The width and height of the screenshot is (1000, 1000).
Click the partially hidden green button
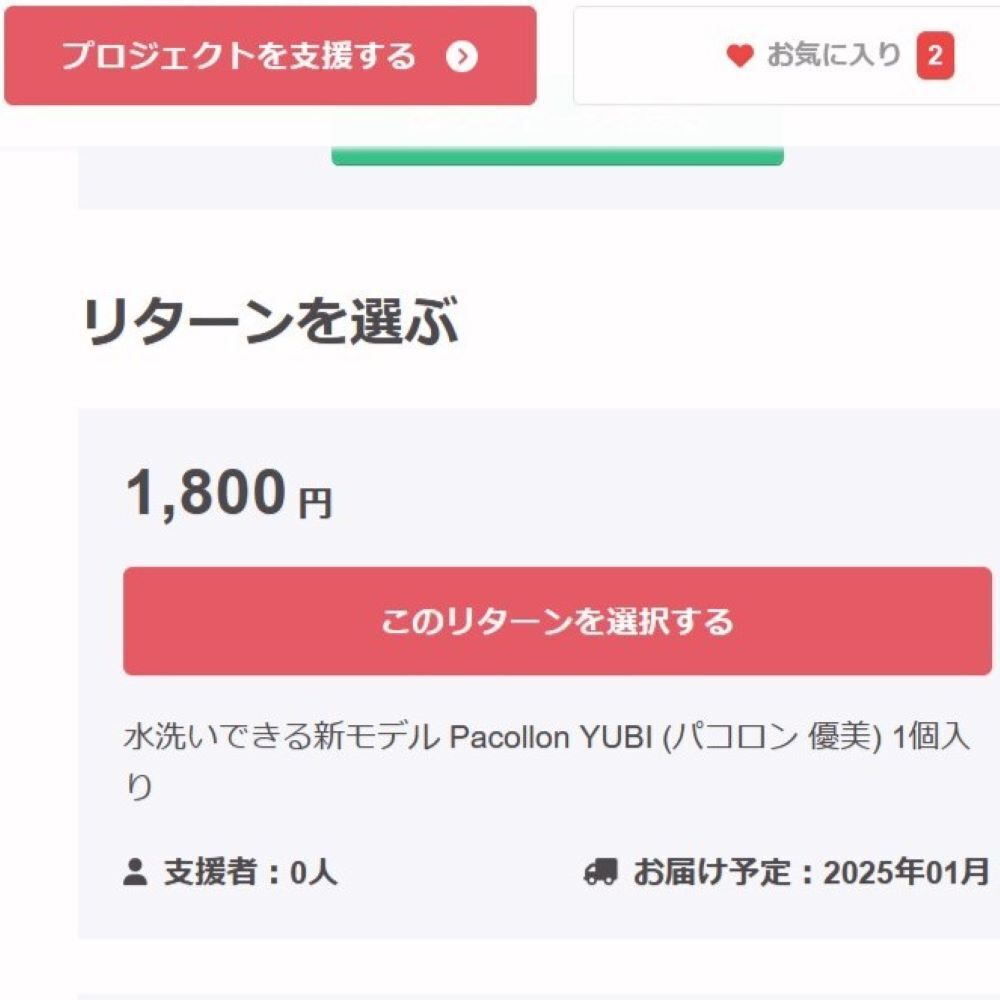(x=557, y=152)
